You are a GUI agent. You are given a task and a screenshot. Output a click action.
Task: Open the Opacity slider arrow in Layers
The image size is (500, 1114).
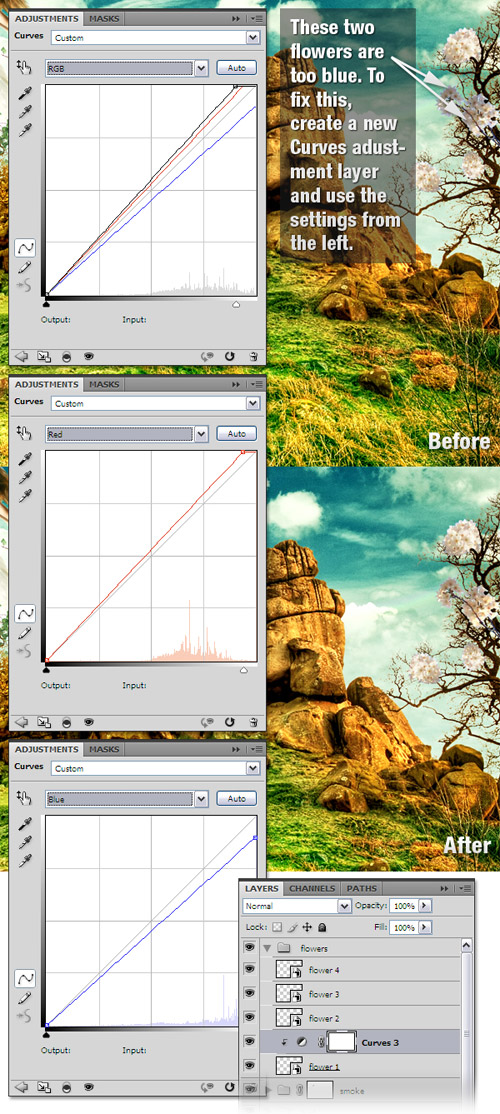pos(425,906)
